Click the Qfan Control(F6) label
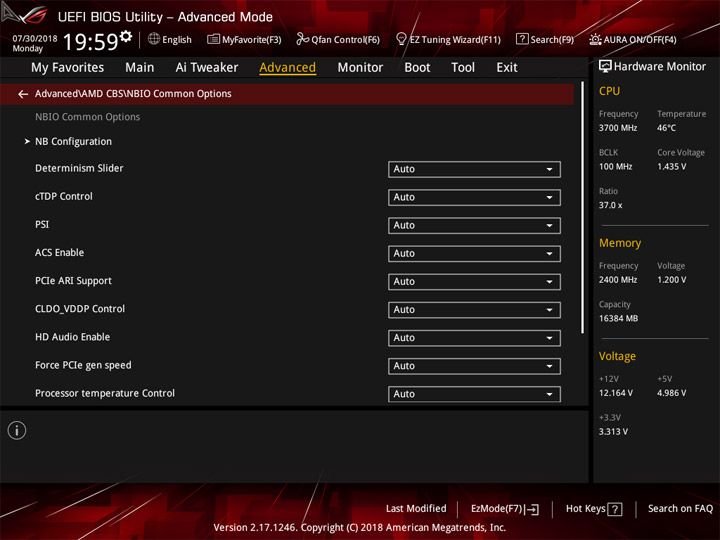The height and width of the screenshot is (540, 720). [345, 39]
